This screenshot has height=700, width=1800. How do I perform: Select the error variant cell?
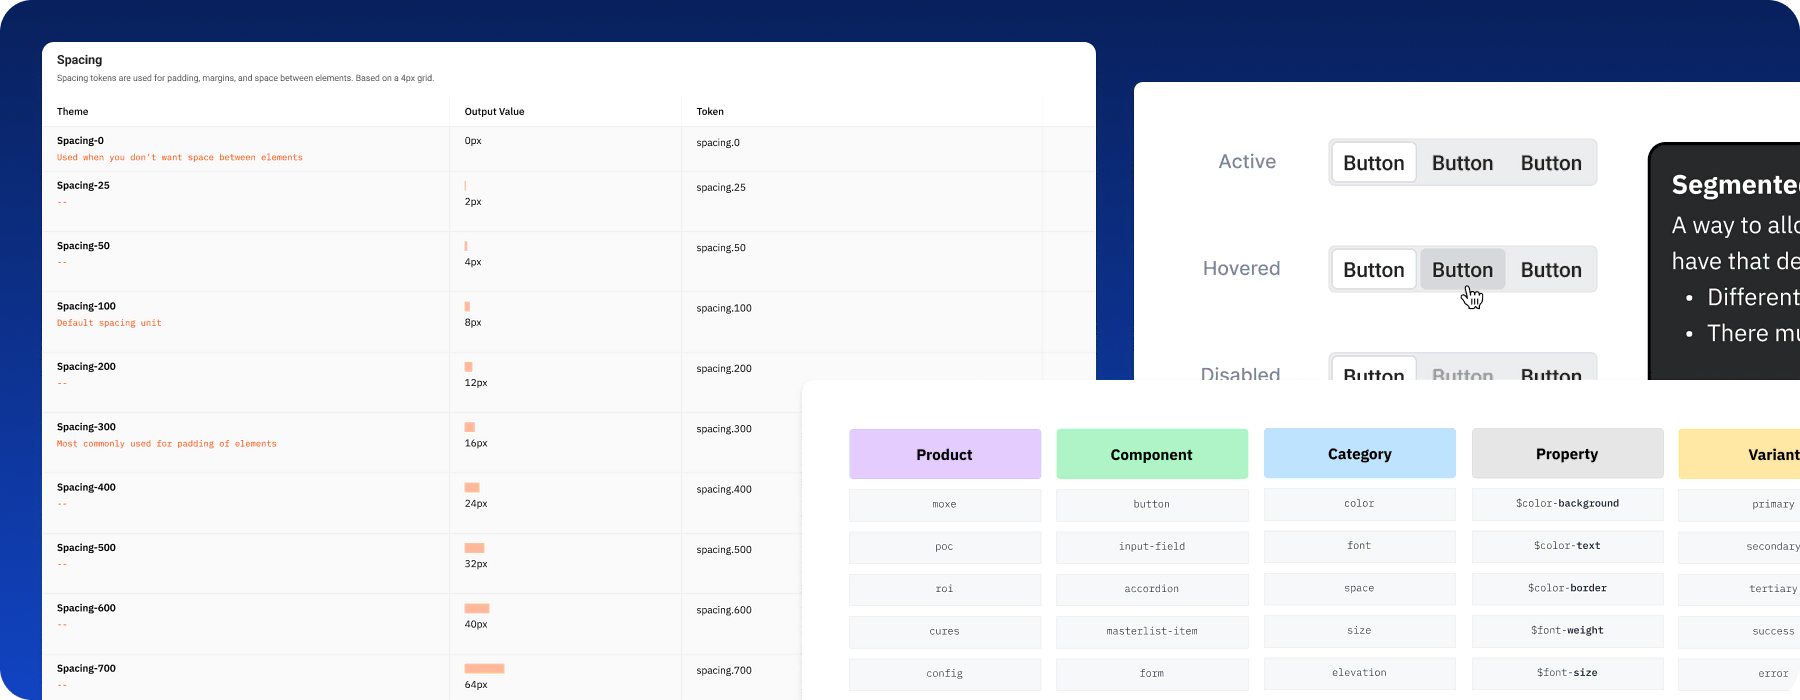click(1739, 673)
